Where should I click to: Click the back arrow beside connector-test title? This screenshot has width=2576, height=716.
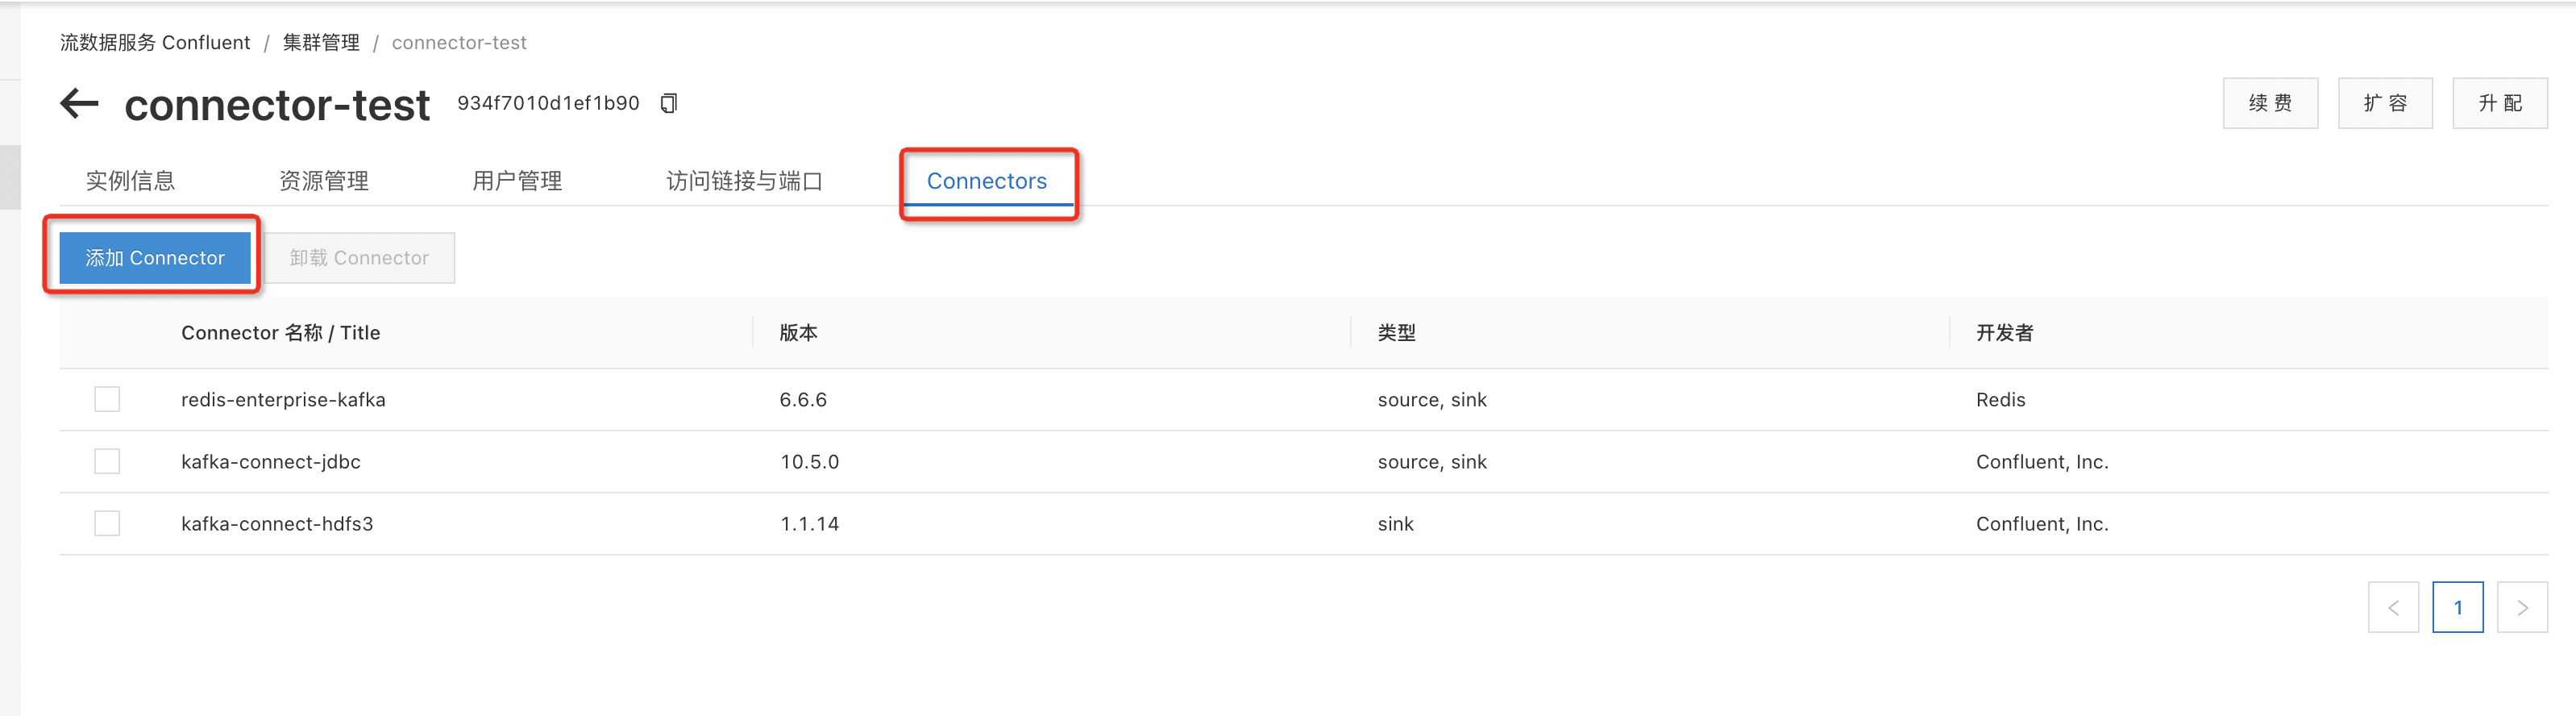tap(80, 103)
